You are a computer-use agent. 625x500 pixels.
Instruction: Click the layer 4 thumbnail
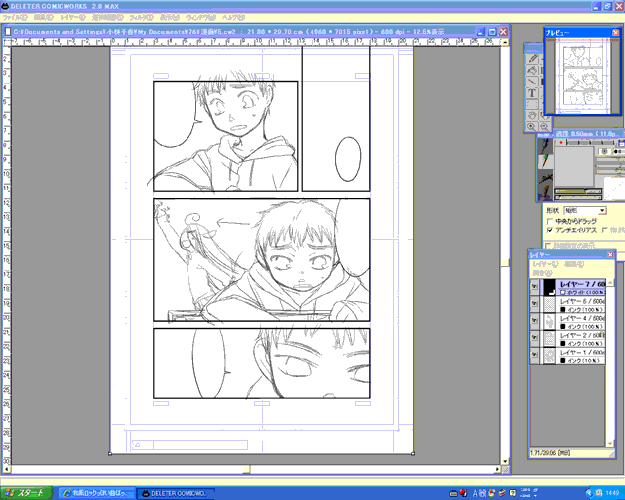(x=550, y=321)
